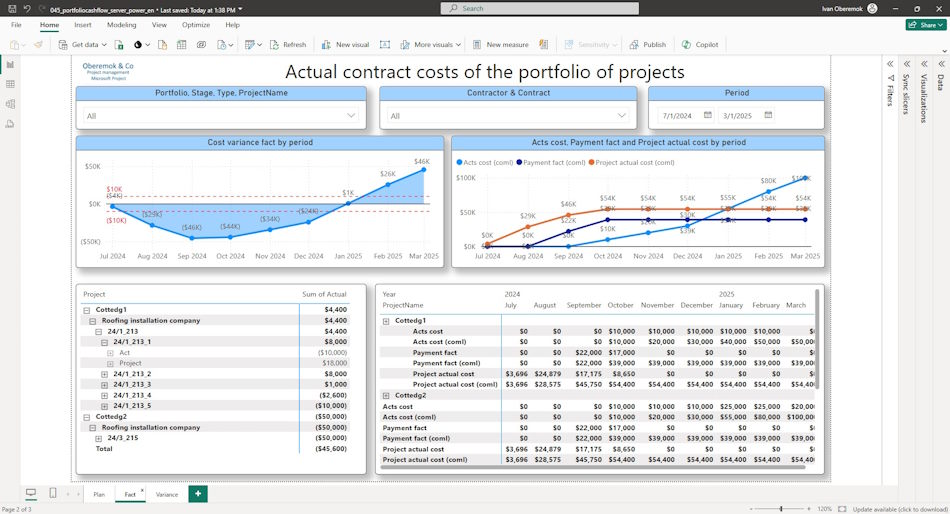Open Excel workbook data source icon
Viewport: 950px width, 514px height.
[119, 45]
